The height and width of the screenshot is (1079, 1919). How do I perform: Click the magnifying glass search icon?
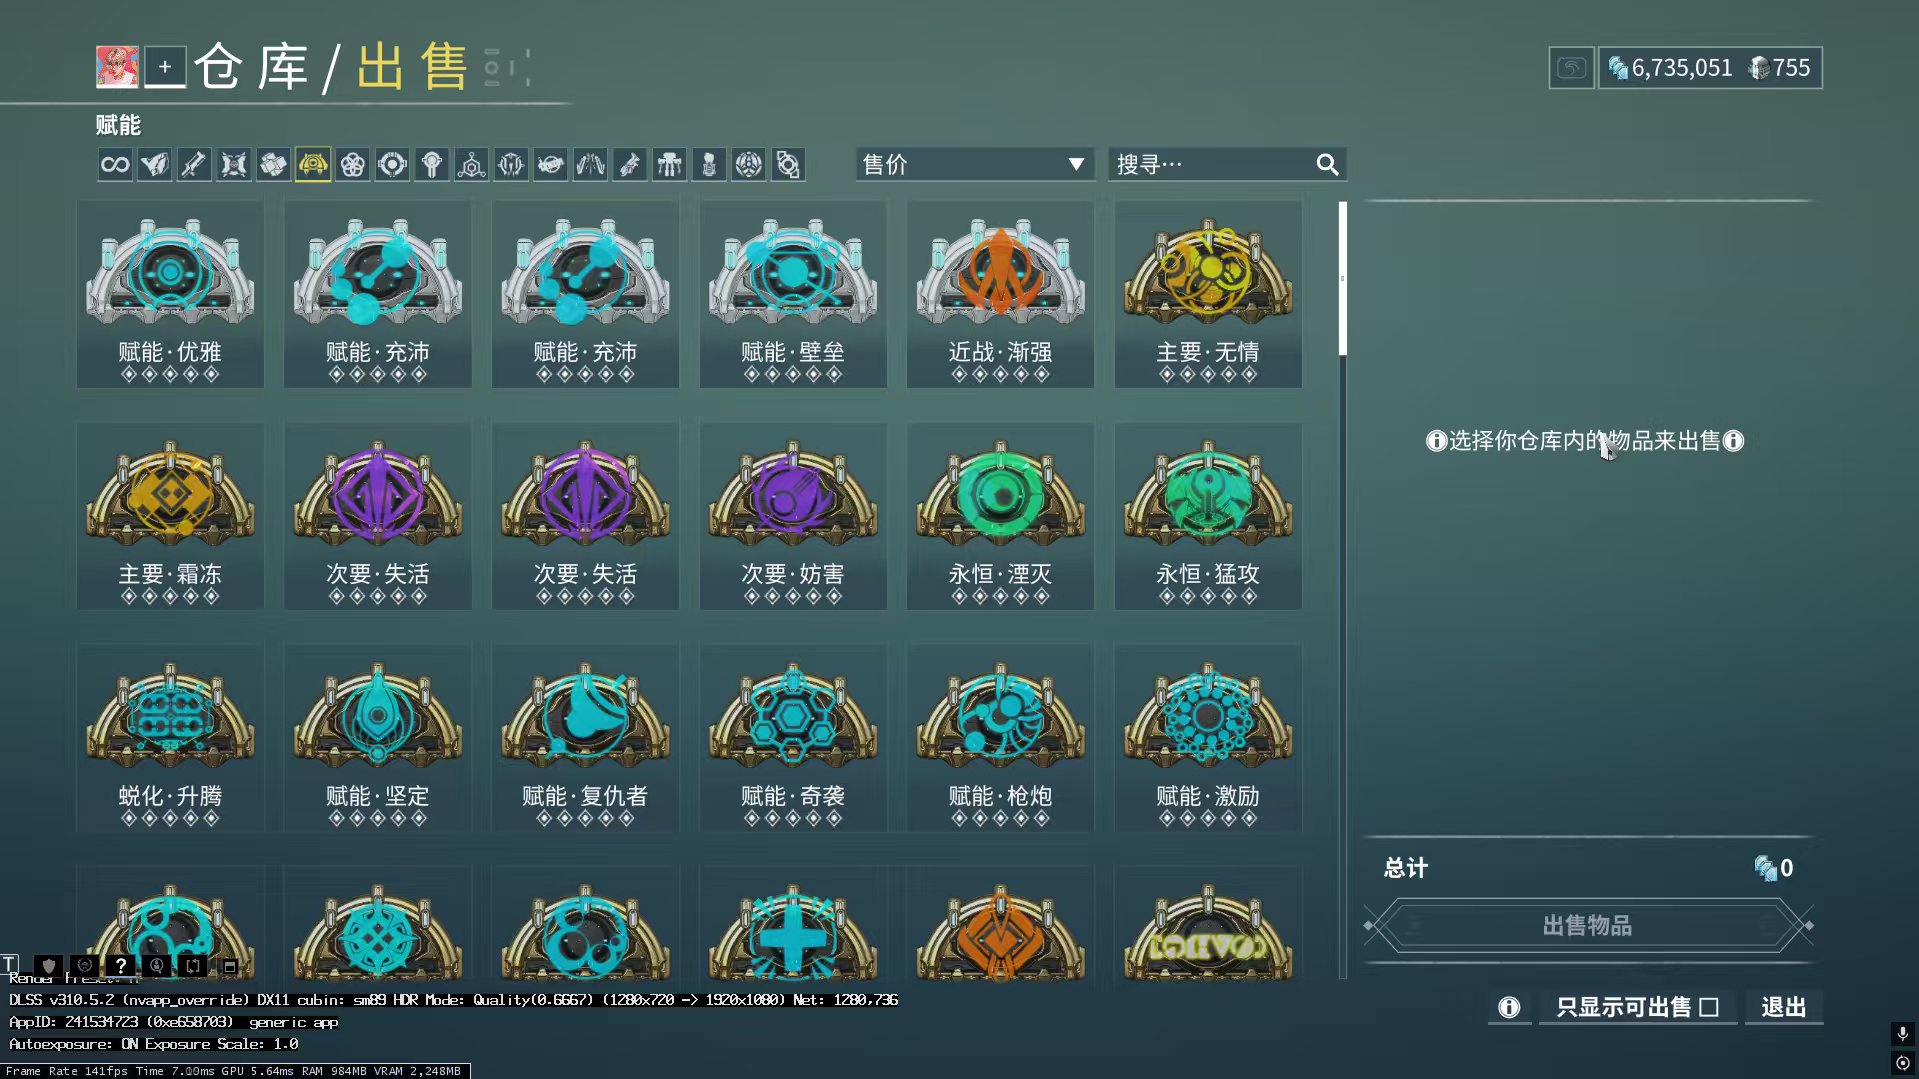[x=1327, y=164]
